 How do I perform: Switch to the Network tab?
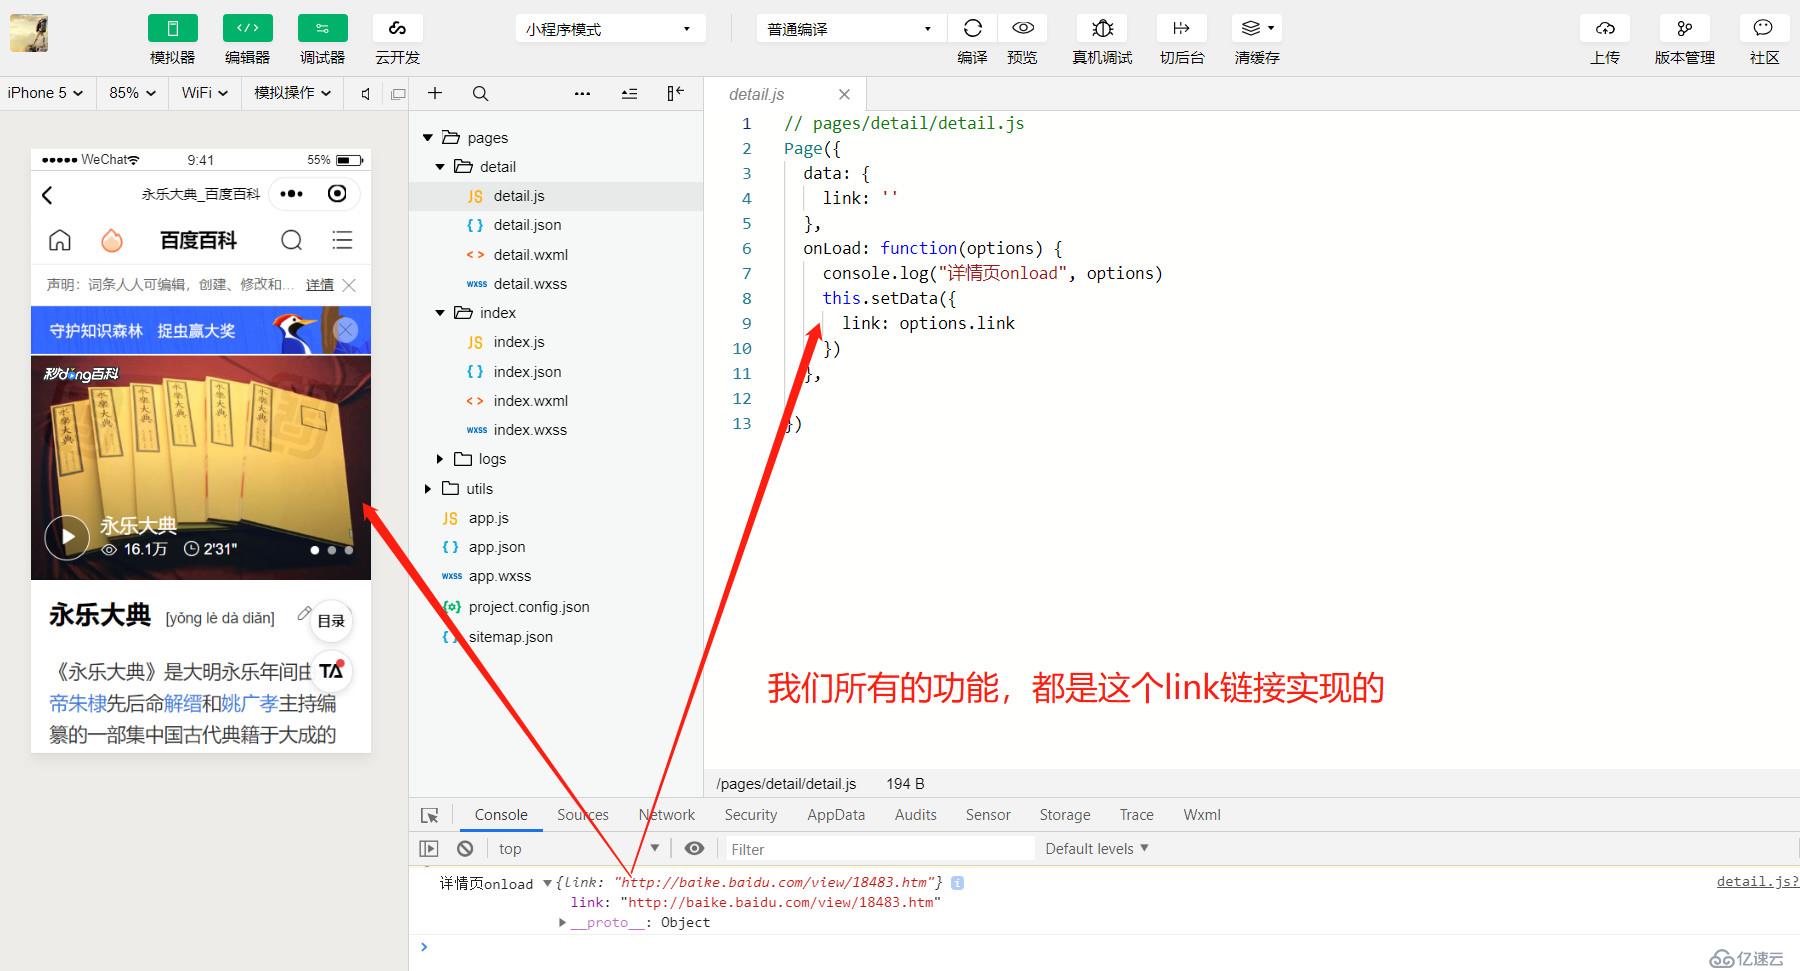(666, 815)
